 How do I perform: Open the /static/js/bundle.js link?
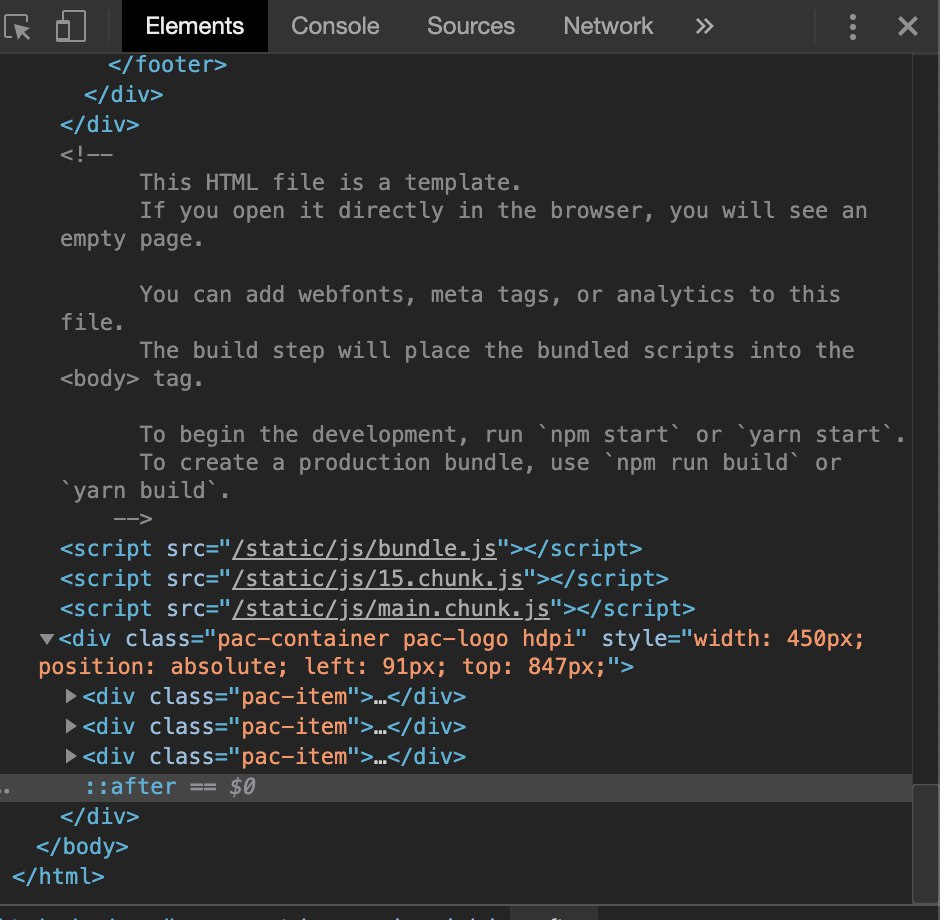pyautogui.click(x=364, y=548)
